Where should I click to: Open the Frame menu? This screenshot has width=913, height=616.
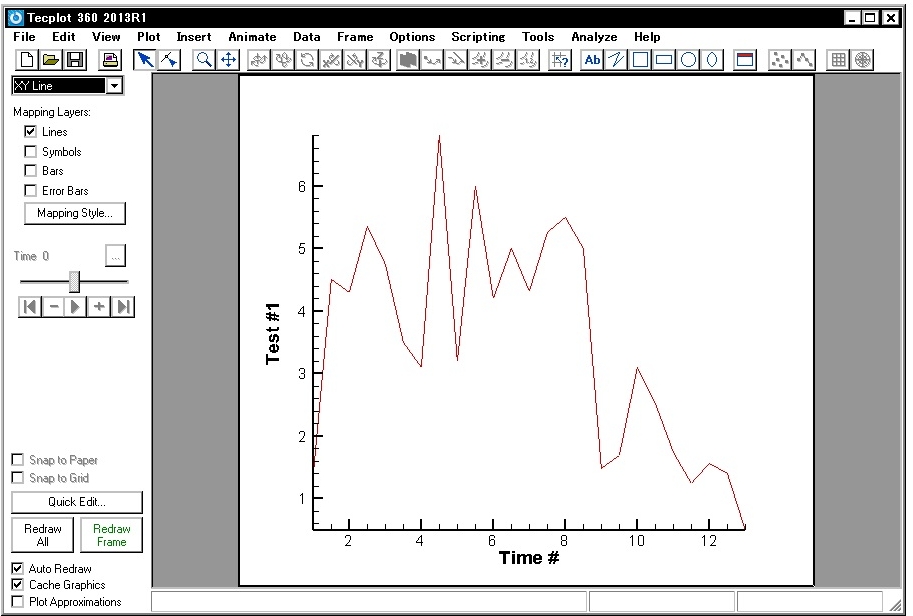[x=355, y=37]
